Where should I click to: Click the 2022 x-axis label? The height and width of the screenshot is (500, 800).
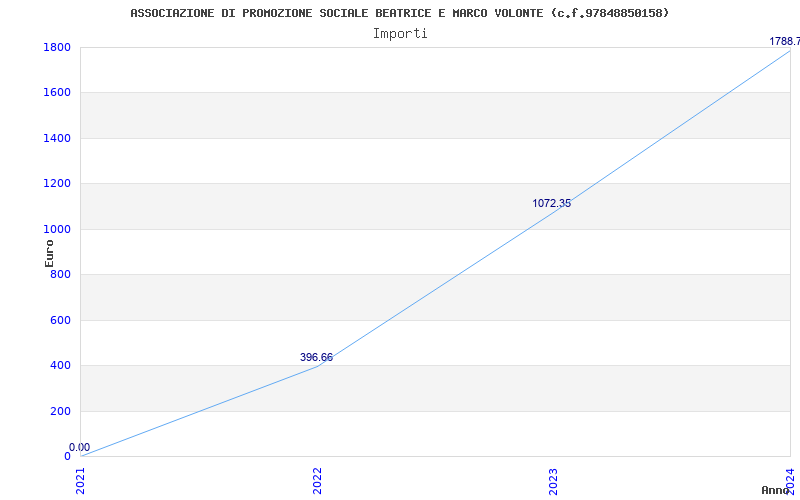[x=317, y=481]
